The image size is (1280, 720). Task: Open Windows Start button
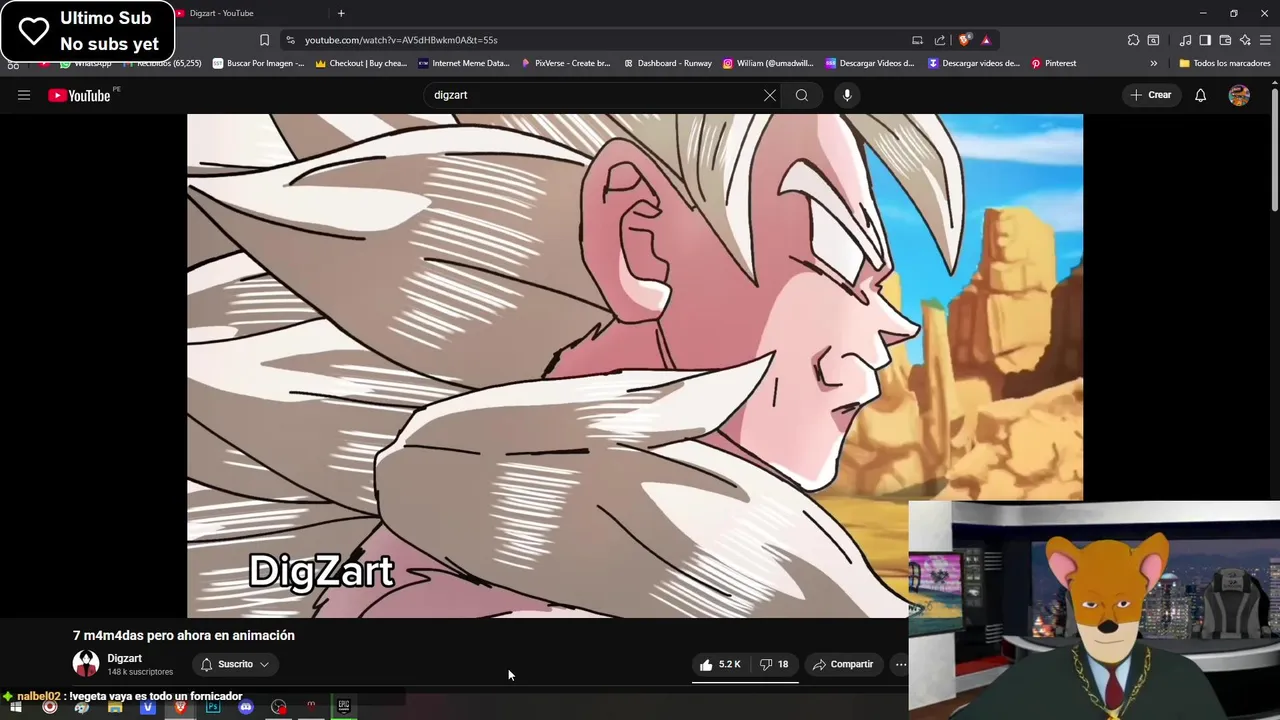(x=16, y=707)
